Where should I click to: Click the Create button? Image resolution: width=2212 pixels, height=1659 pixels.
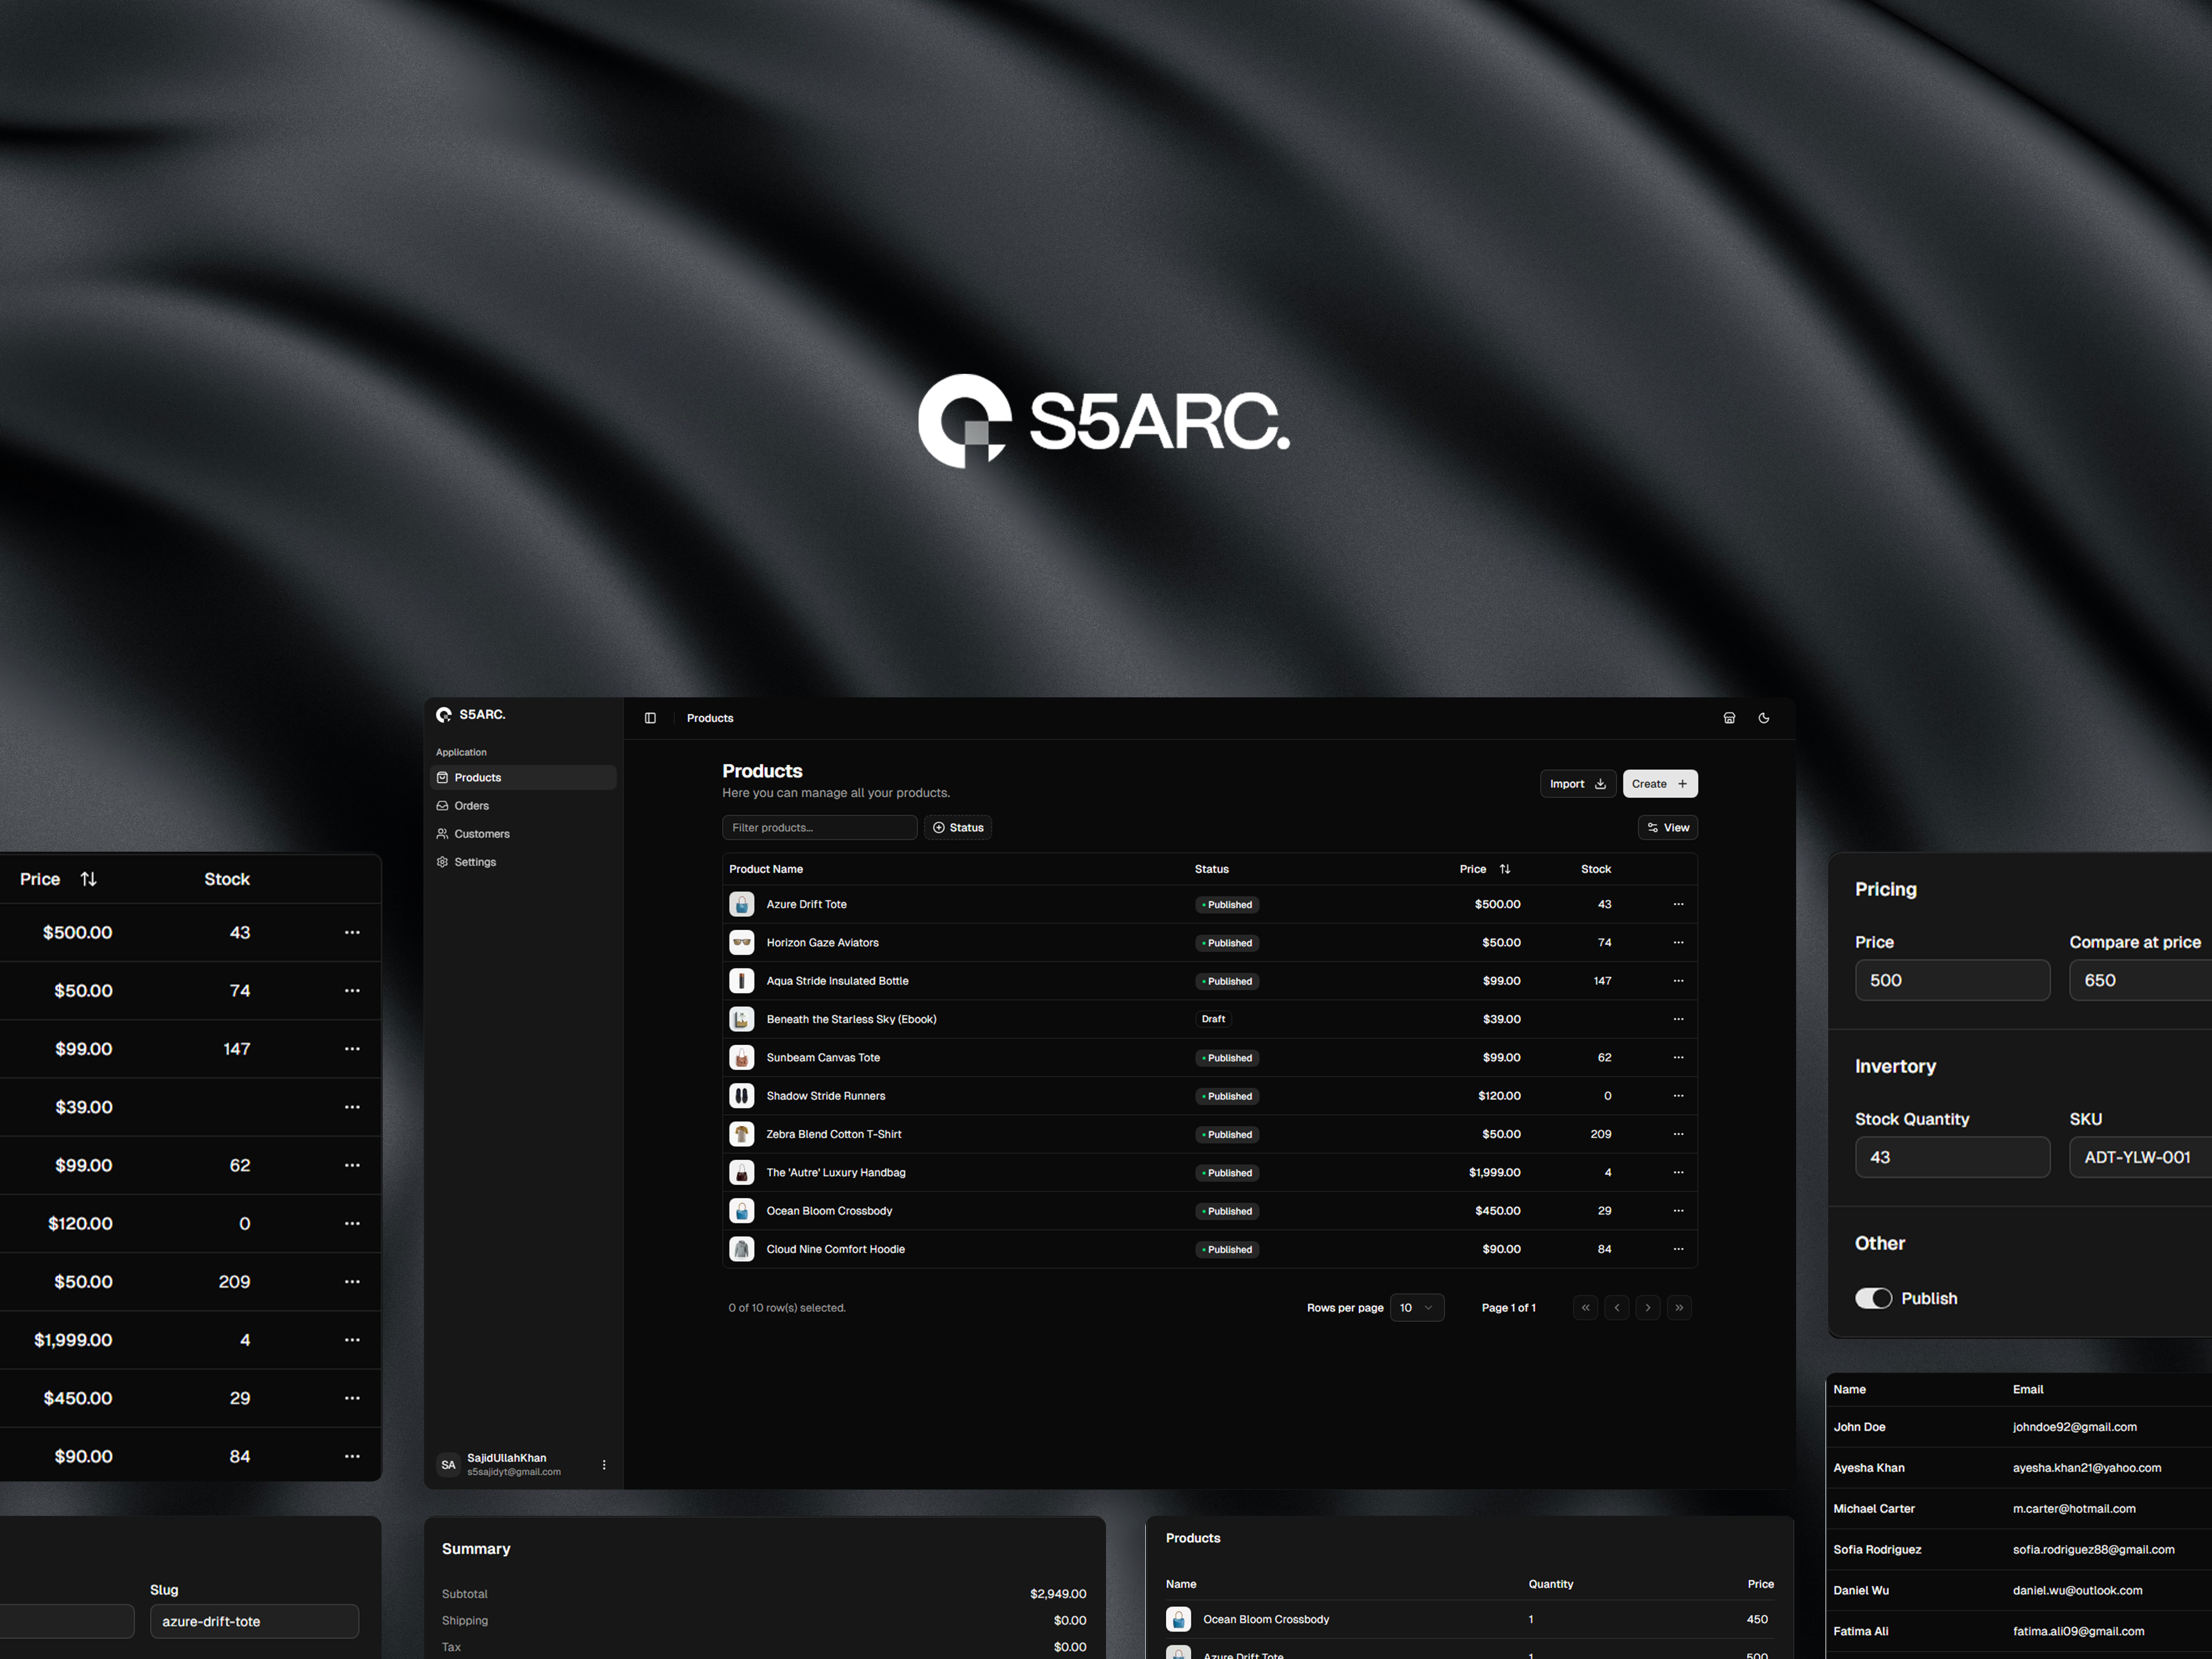coord(1659,784)
